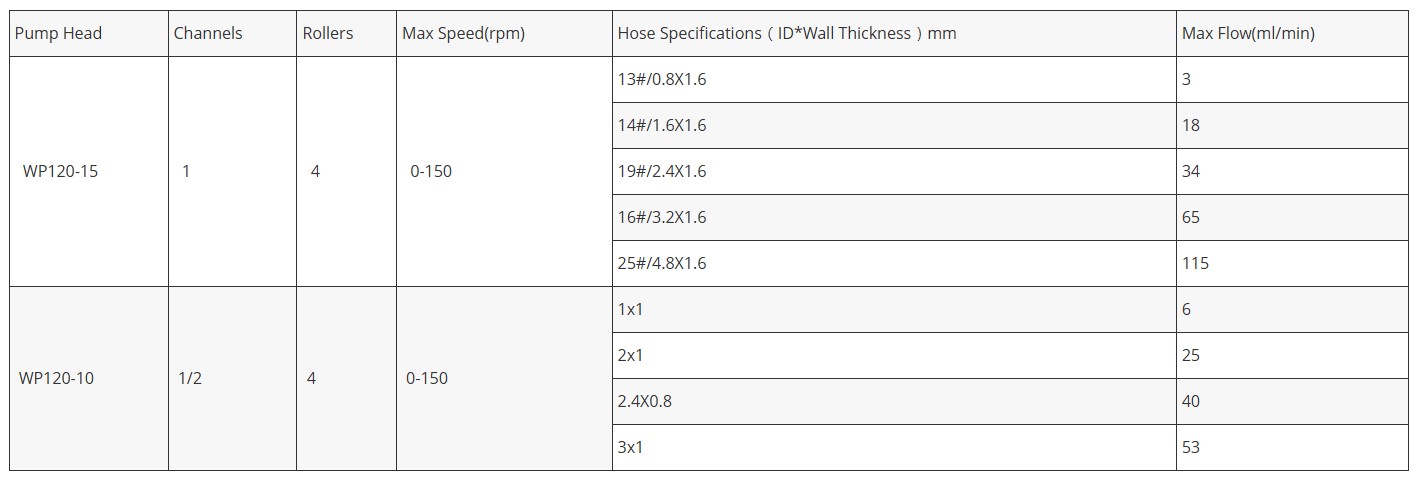The image size is (1415, 477).
Task: Select hose specification 13#/0.8X1.6
Action: coord(662,79)
